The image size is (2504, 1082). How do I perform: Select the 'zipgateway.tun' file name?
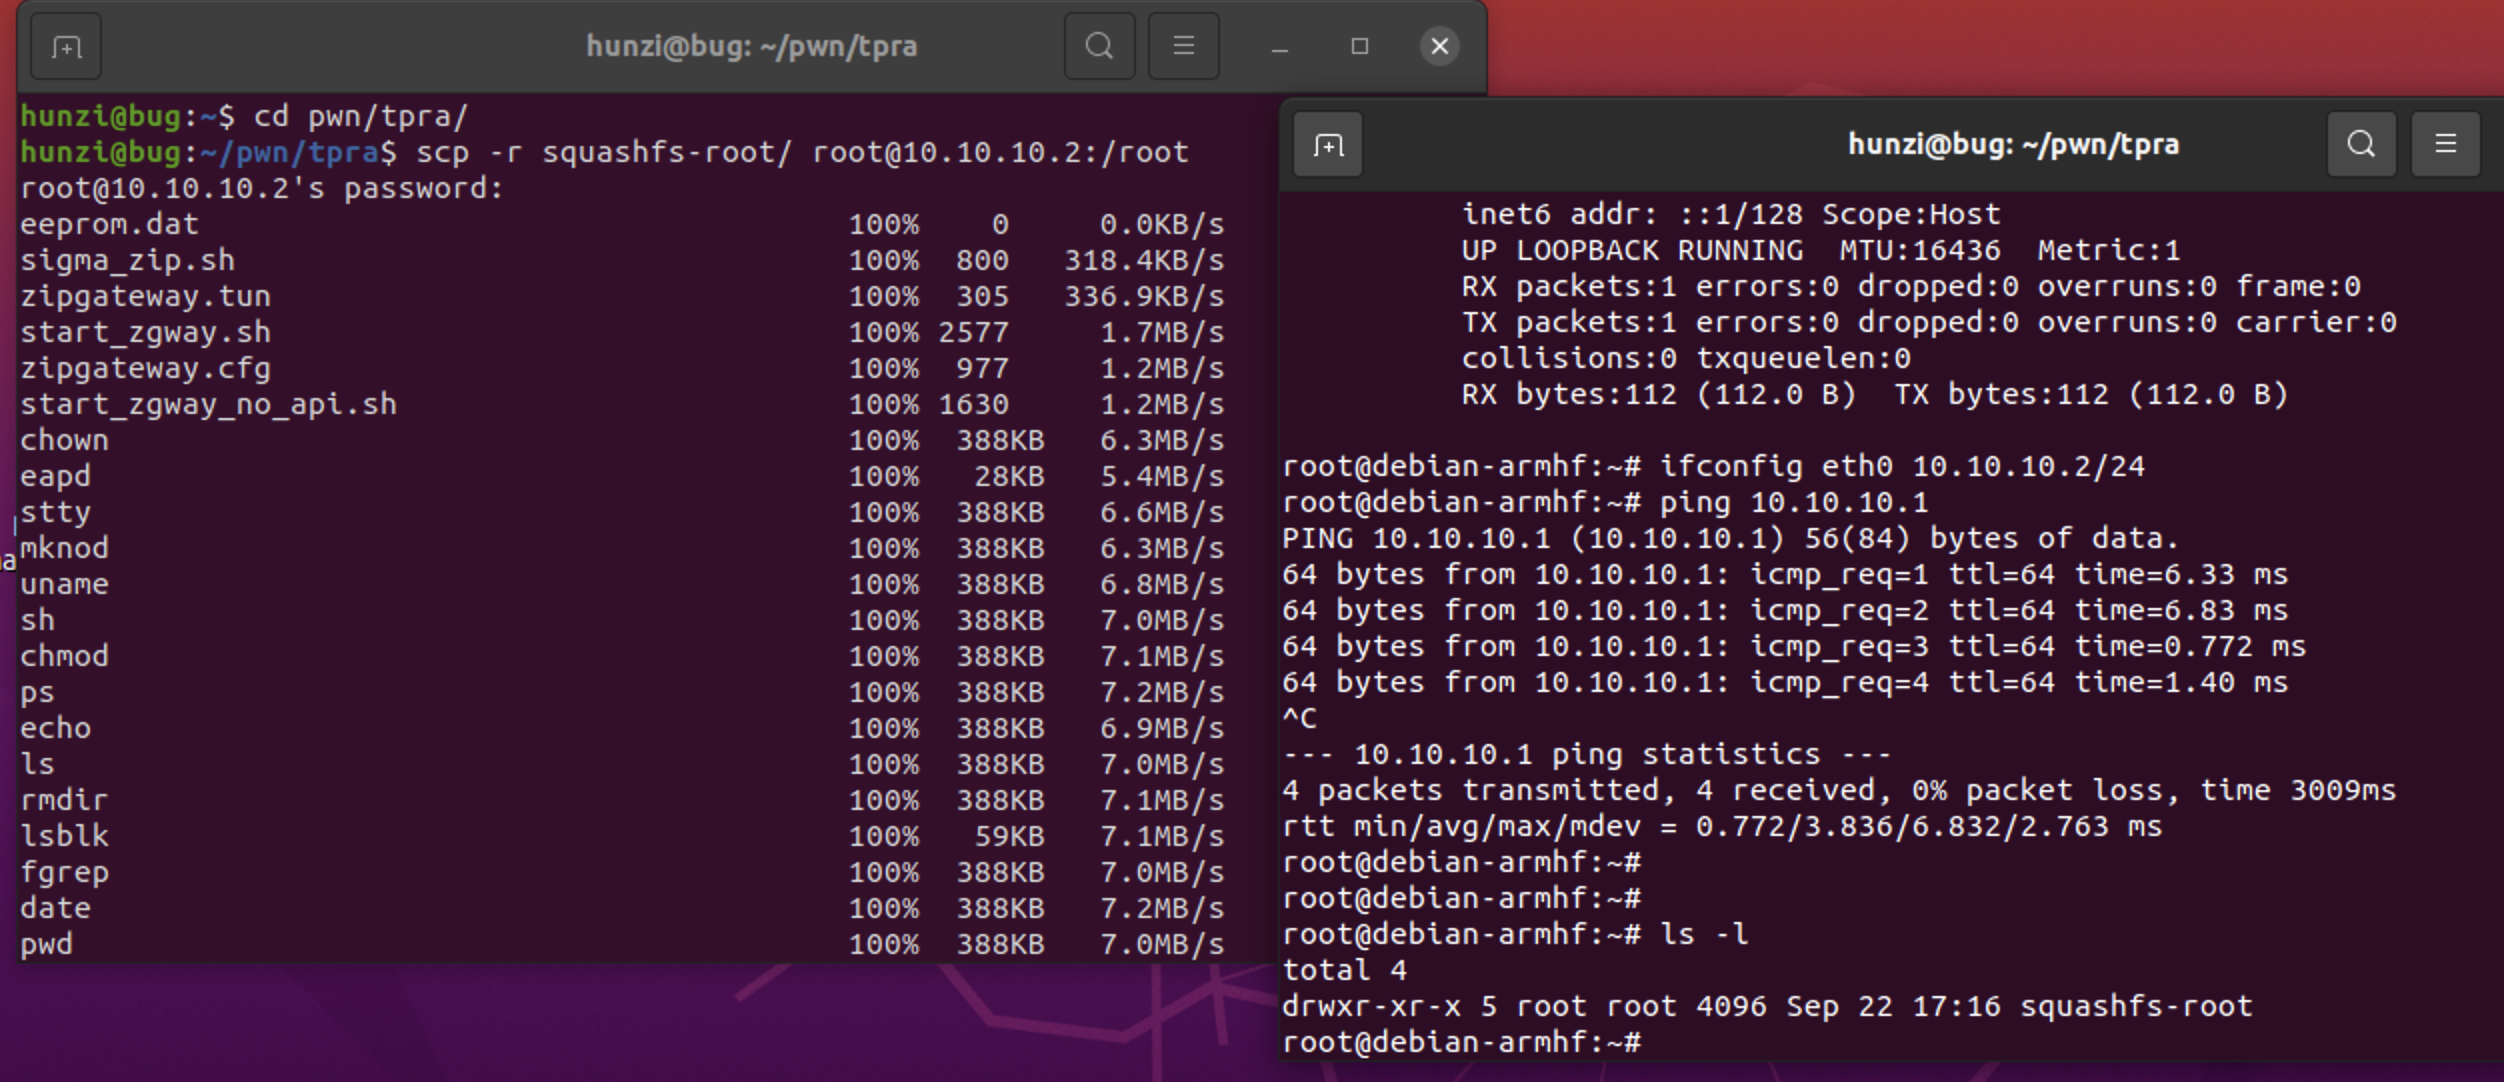click(145, 296)
